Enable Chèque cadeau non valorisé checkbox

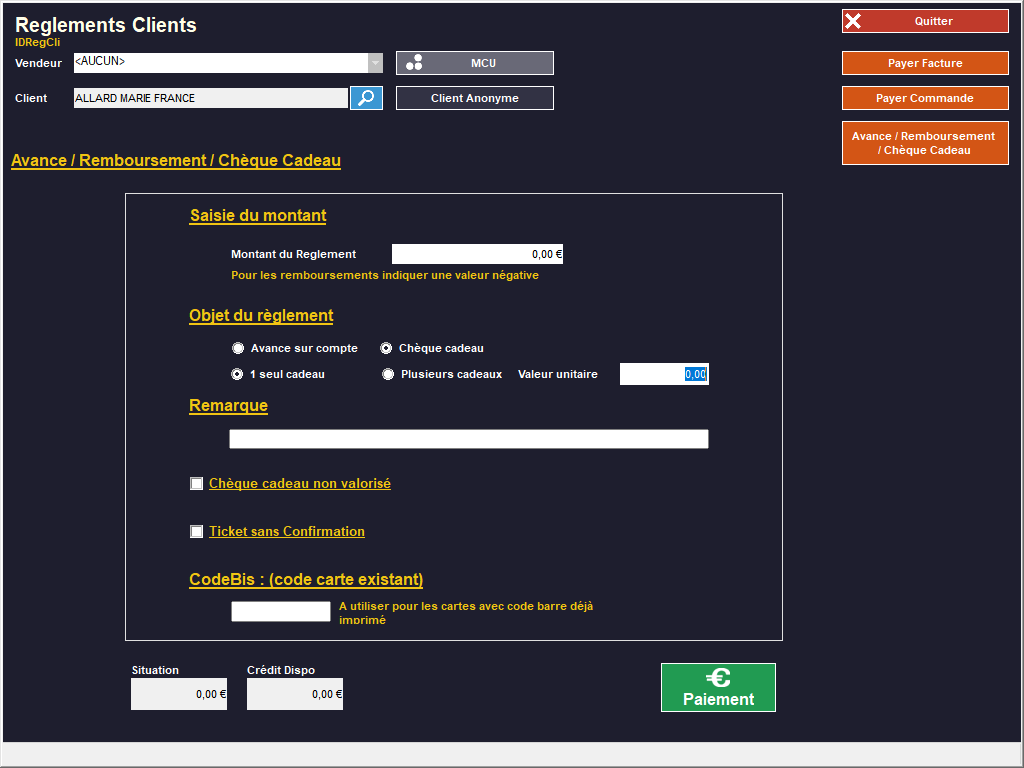[197, 484]
